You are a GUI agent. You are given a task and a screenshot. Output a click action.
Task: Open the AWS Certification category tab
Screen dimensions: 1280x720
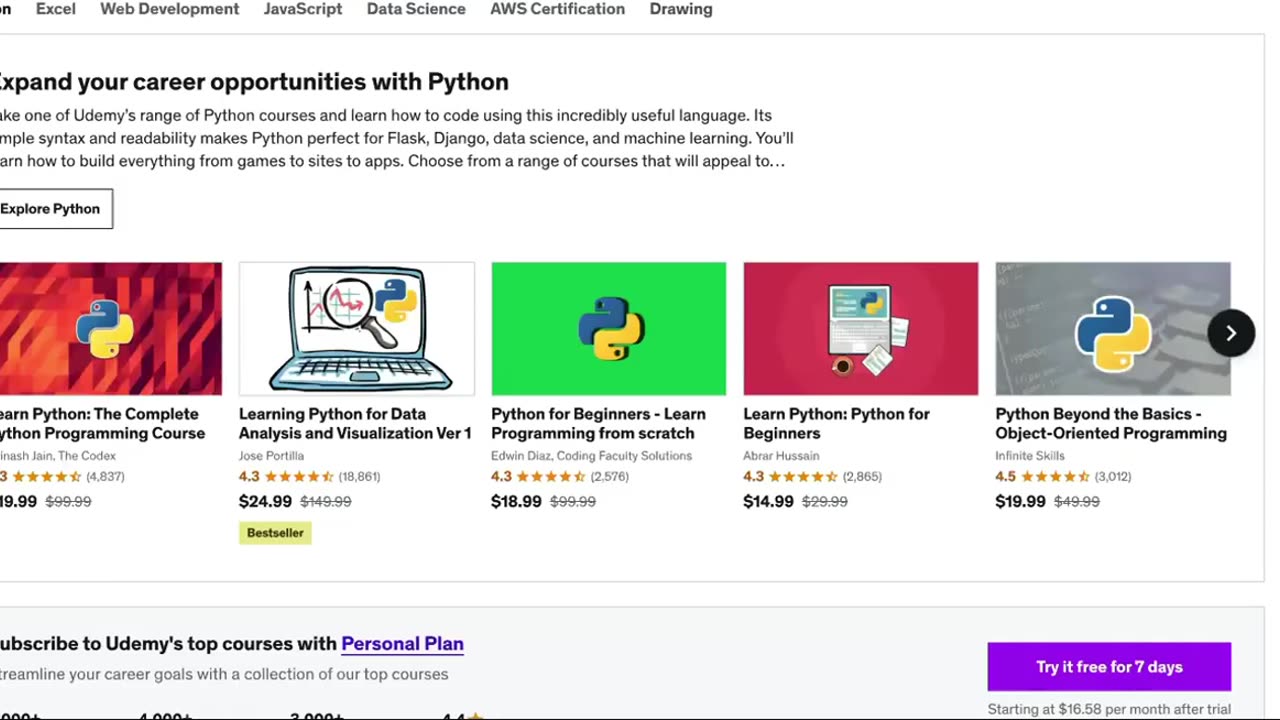(557, 9)
